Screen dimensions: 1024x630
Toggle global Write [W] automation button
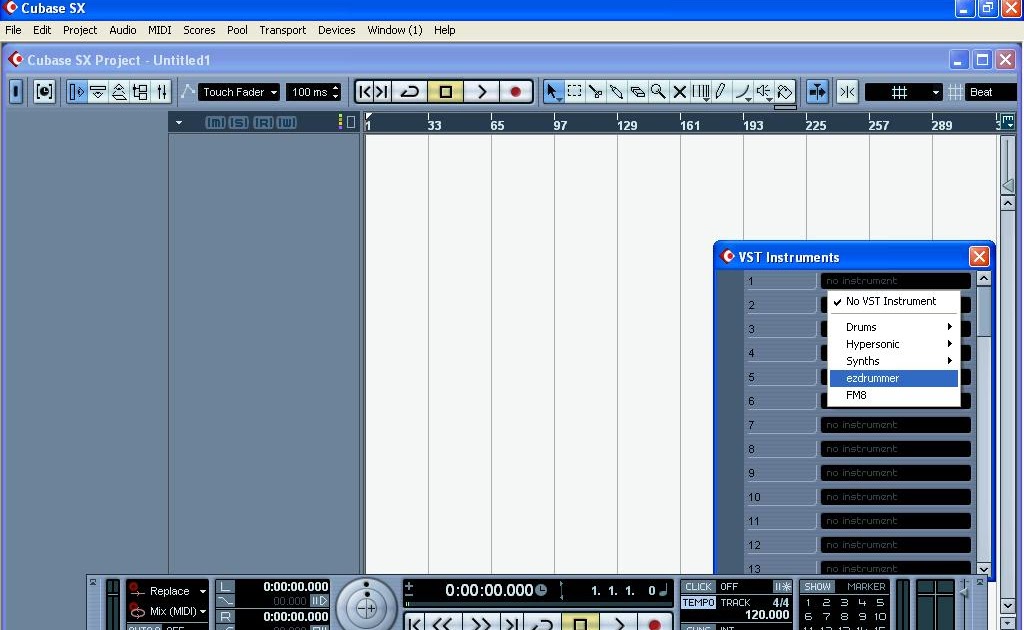coord(287,123)
